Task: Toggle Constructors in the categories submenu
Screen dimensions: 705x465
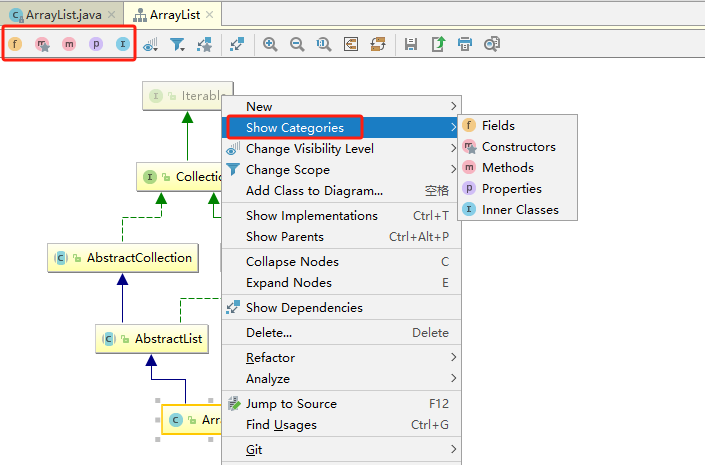Action: tap(518, 147)
